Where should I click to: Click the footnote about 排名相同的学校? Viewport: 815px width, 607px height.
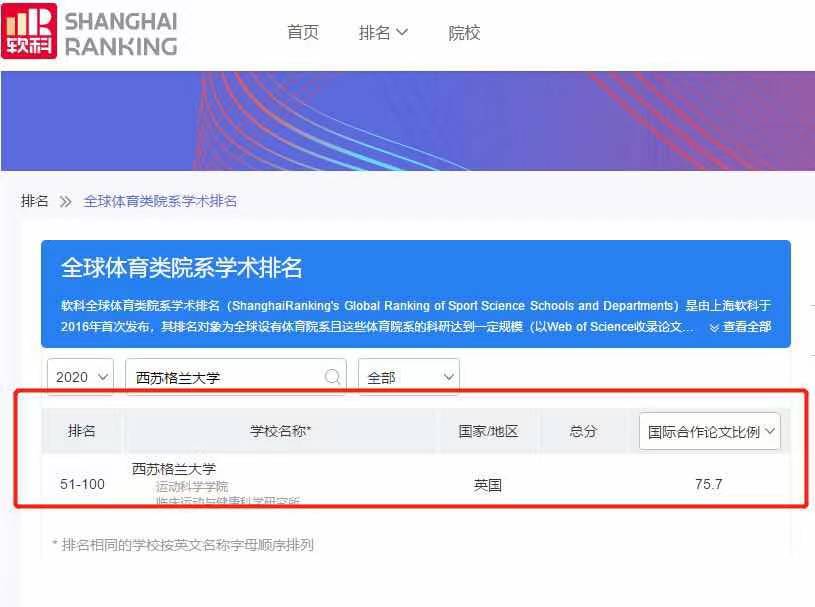click(x=183, y=545)
